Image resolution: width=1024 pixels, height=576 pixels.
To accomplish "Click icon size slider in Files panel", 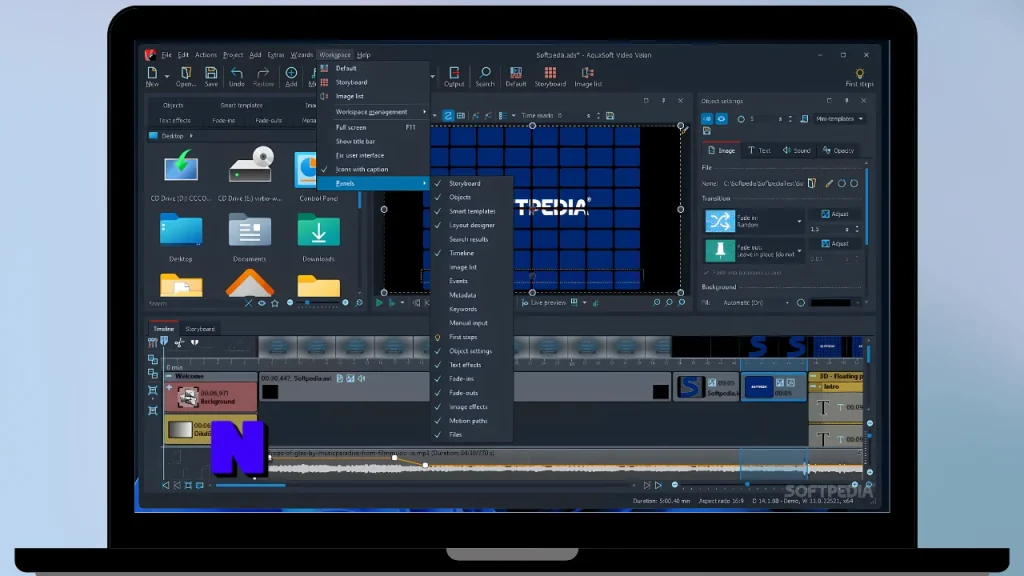I will coord(317,303).
